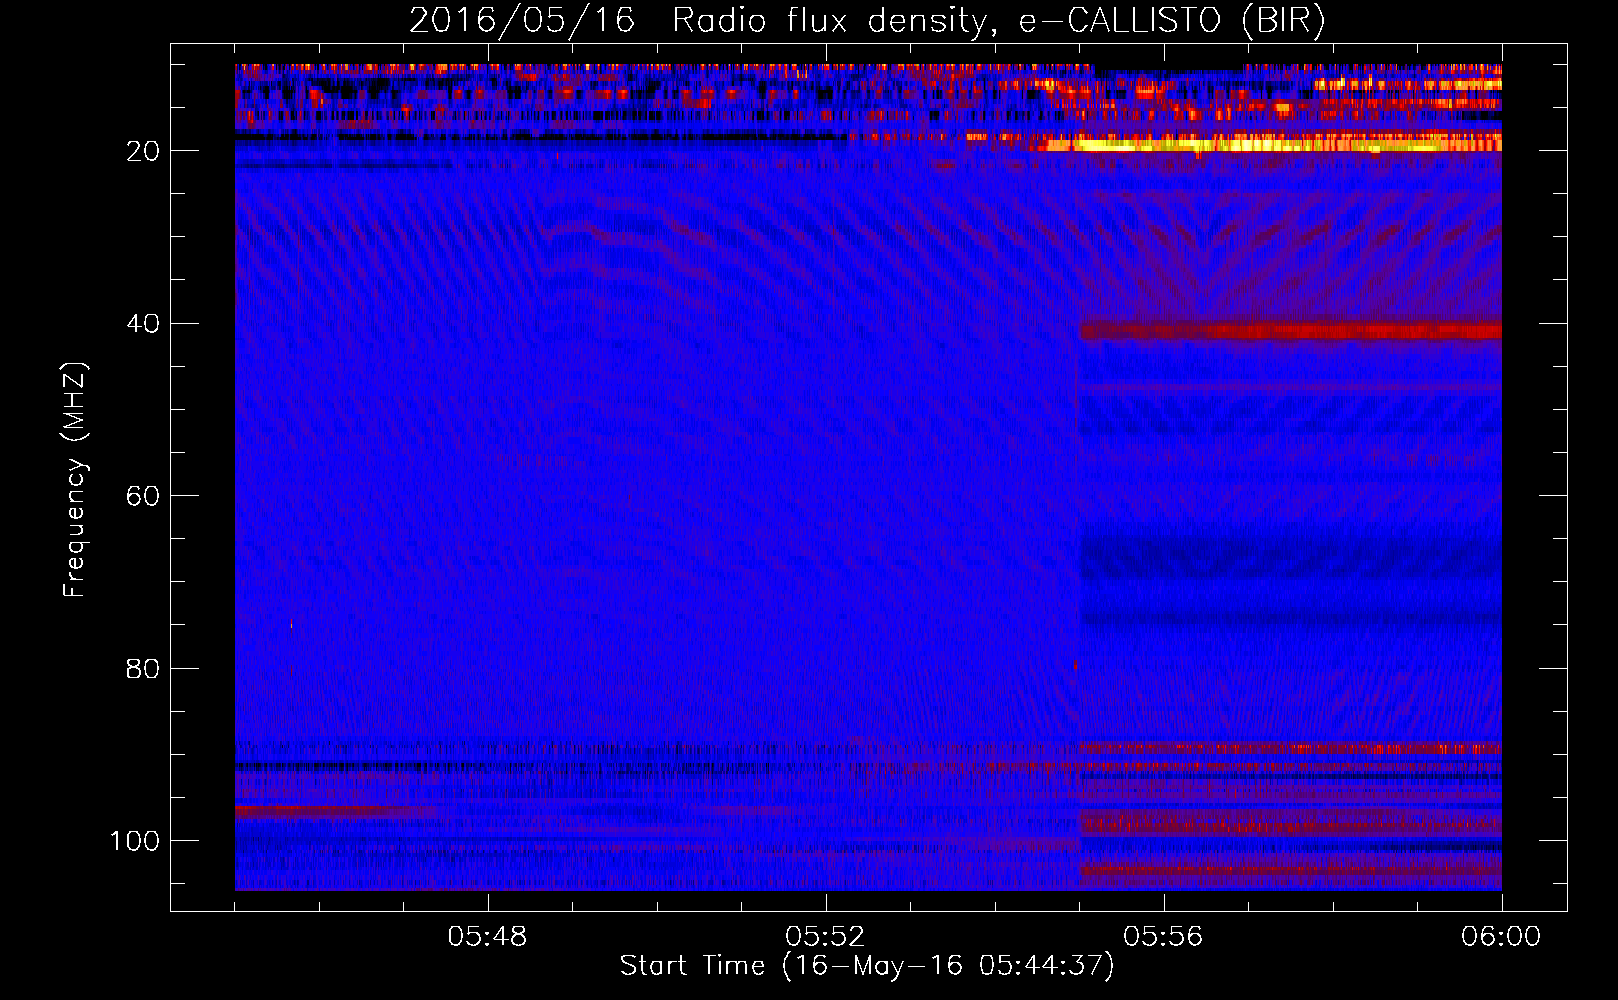This screenshot has width=1618, height=1000.
Task: Click the 'Frequency (MHZ)' axis label
Action: tap(75, 480)
